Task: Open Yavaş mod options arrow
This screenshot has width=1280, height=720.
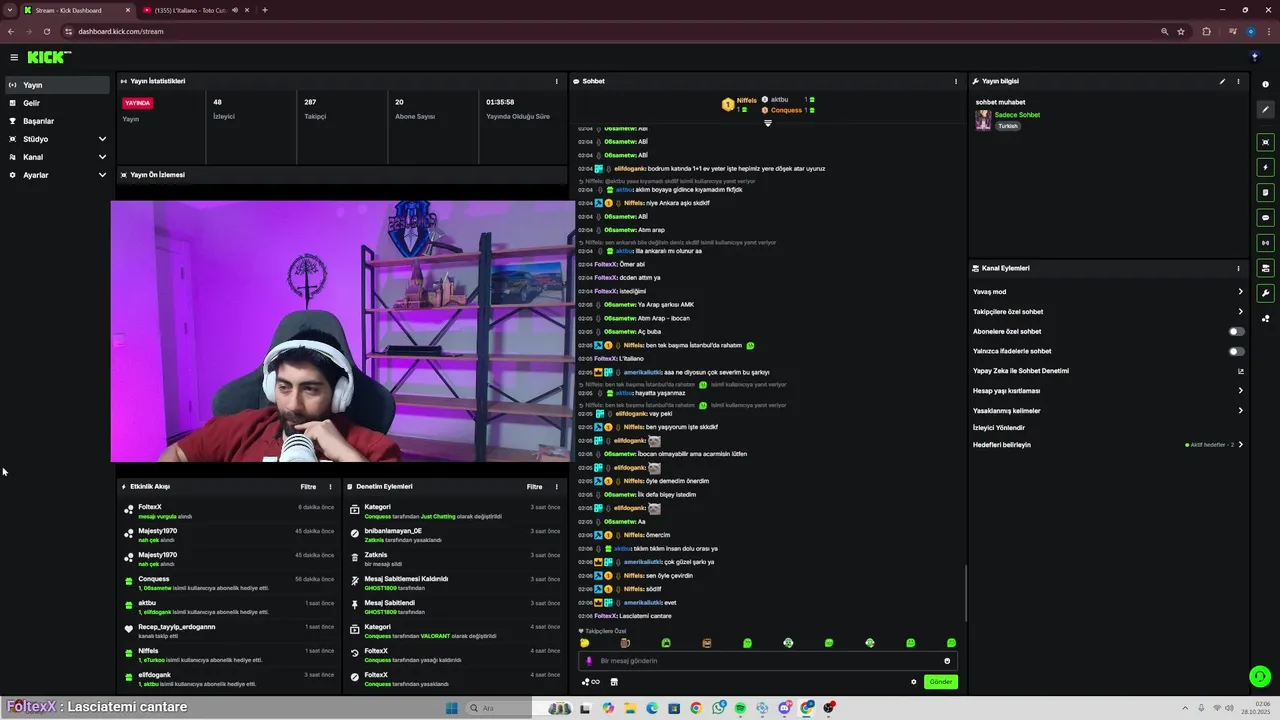Action: click(x=1241, y=292)
